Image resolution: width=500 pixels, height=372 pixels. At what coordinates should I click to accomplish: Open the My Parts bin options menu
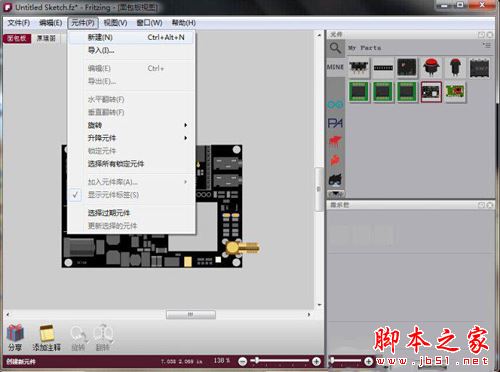pyautogui.click(x=487, y=45)
